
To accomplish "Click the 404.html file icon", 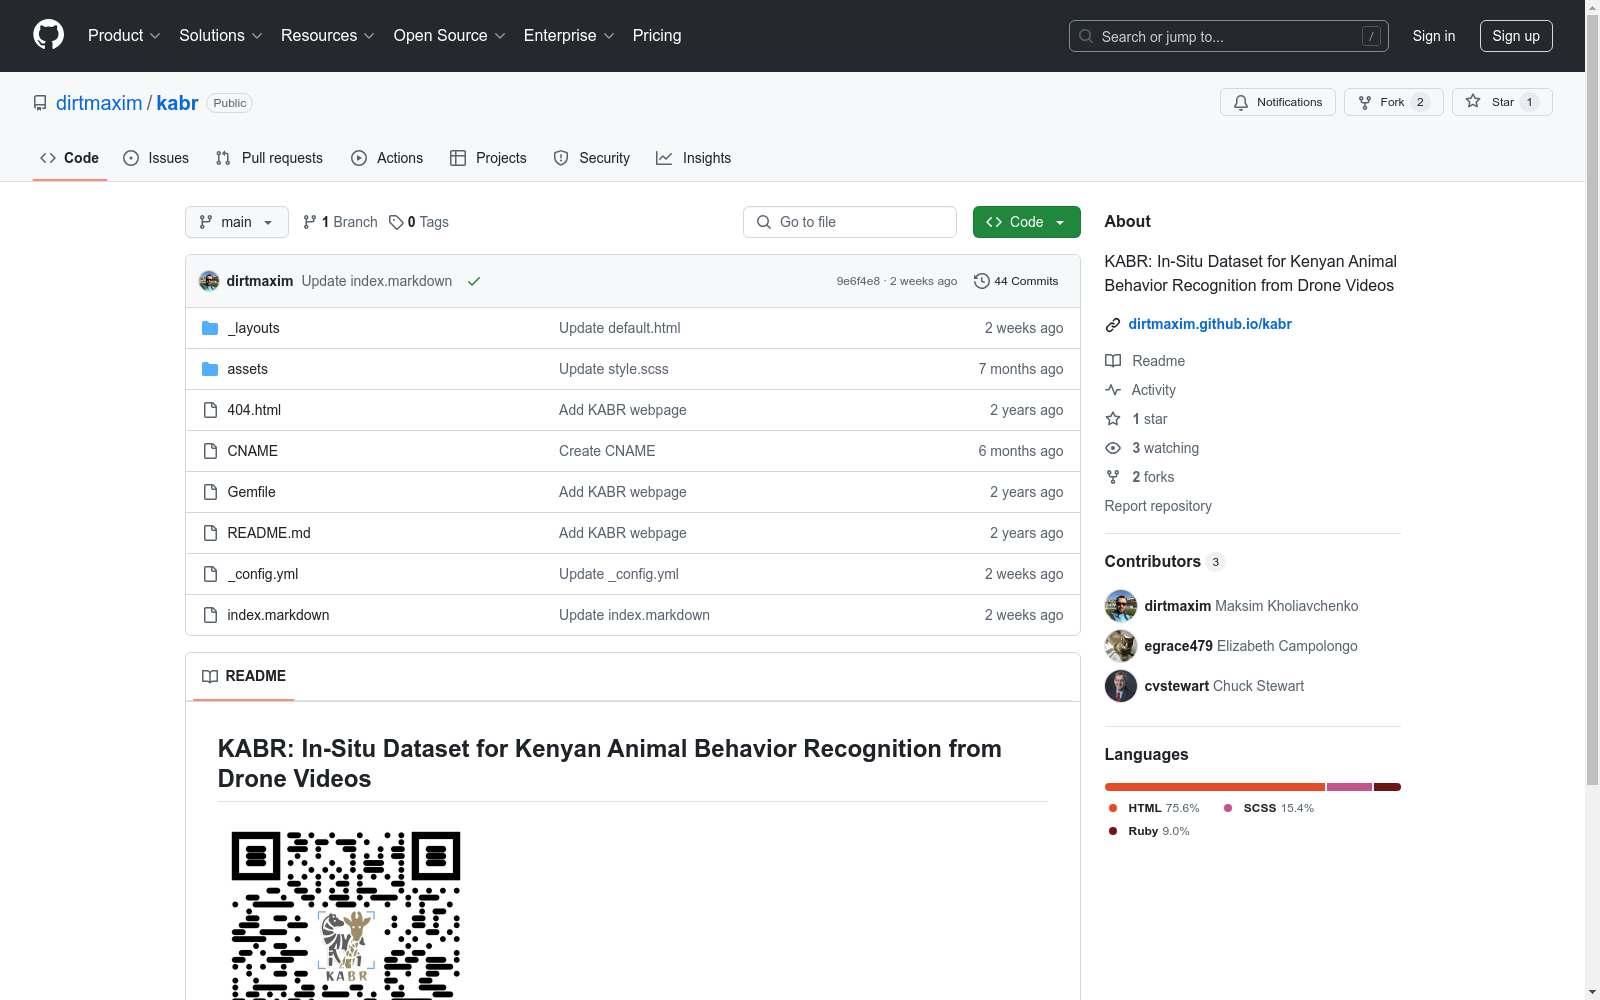I will pyautogui.click(x=210, y=410).
